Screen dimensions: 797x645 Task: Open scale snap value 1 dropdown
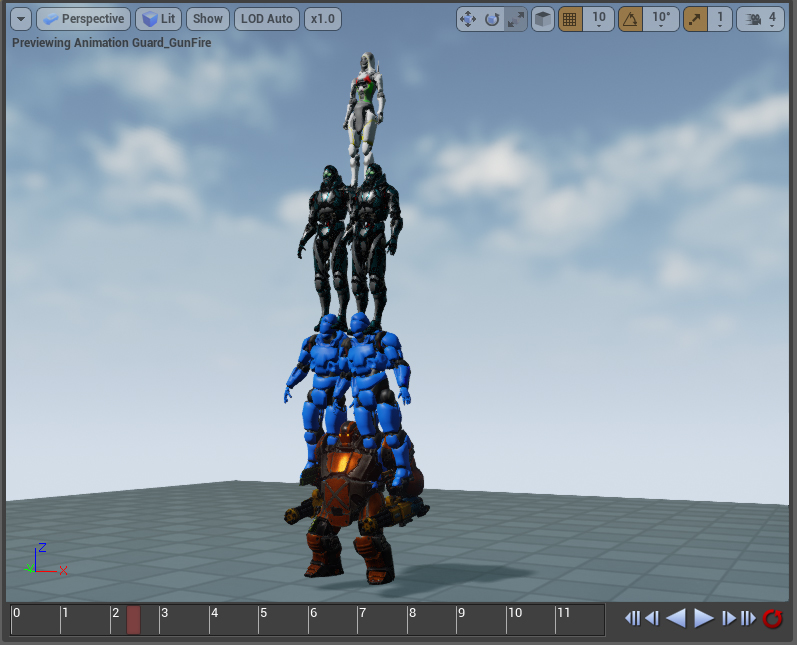(x=720, y=19)
